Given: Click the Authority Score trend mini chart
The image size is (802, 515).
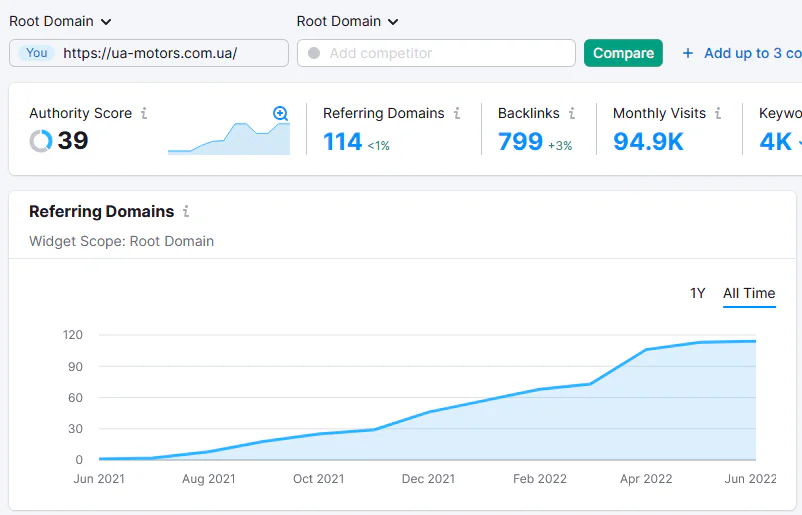Looking at the screenshot, I should (229, 138).
